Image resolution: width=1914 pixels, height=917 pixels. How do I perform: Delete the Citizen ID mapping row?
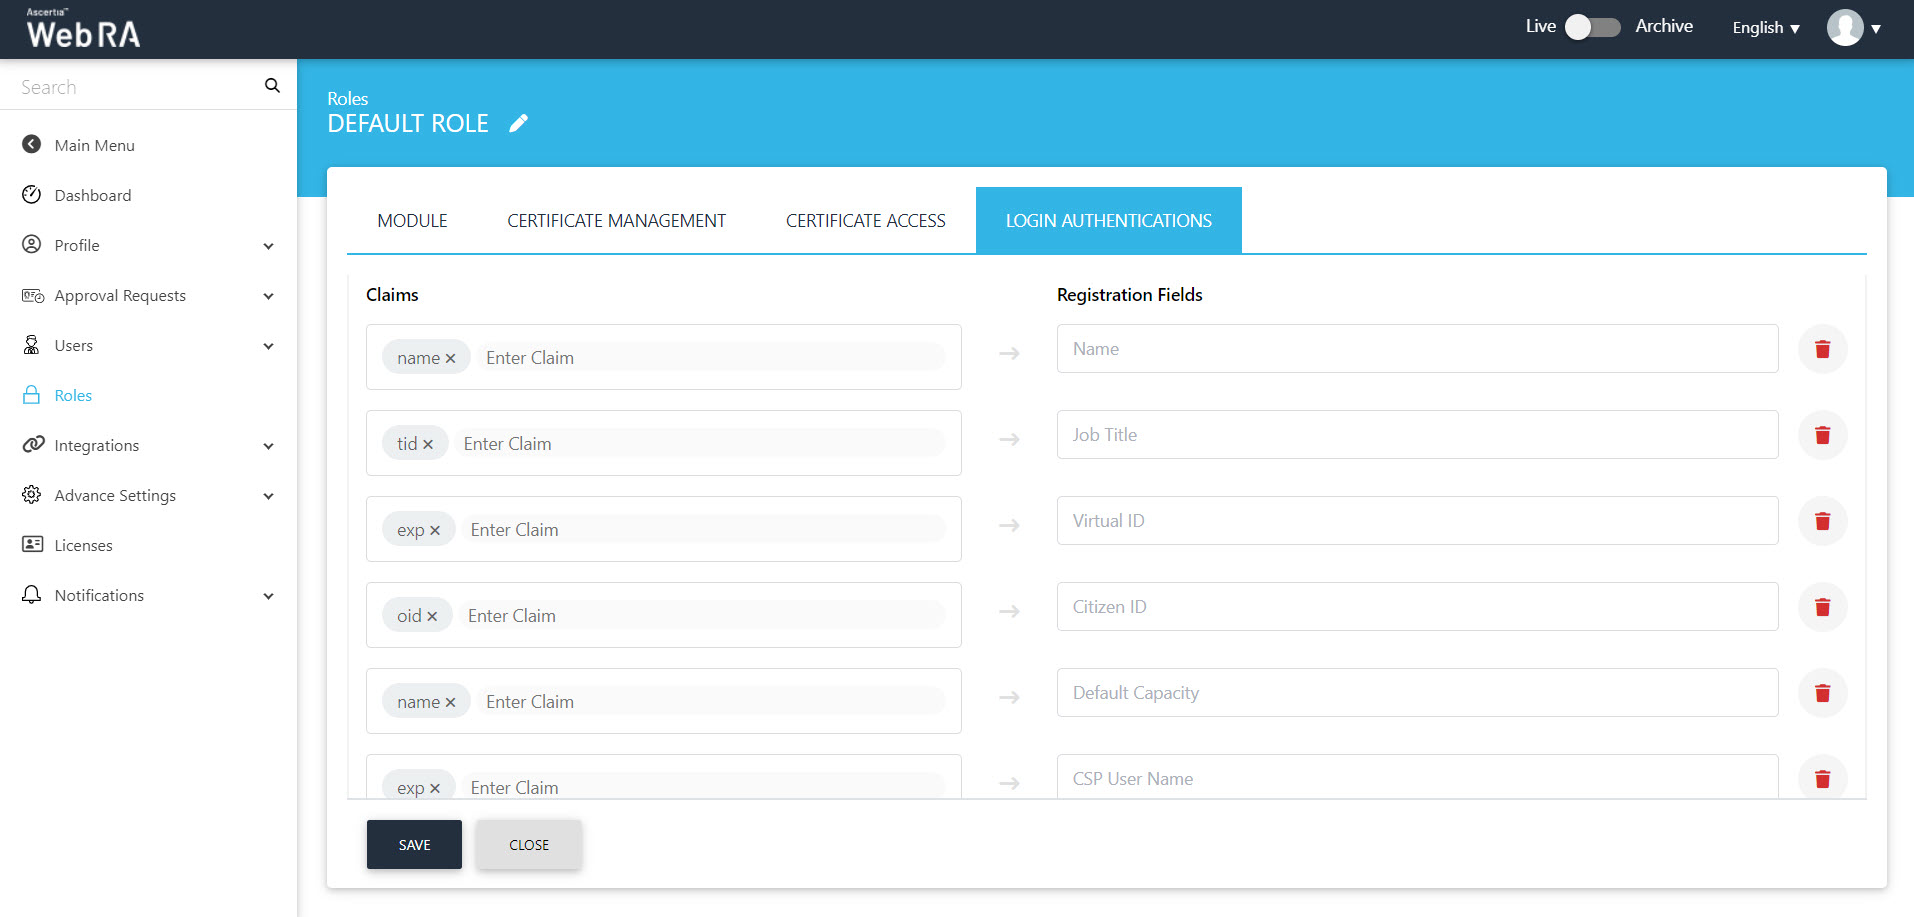[1822, 607]
